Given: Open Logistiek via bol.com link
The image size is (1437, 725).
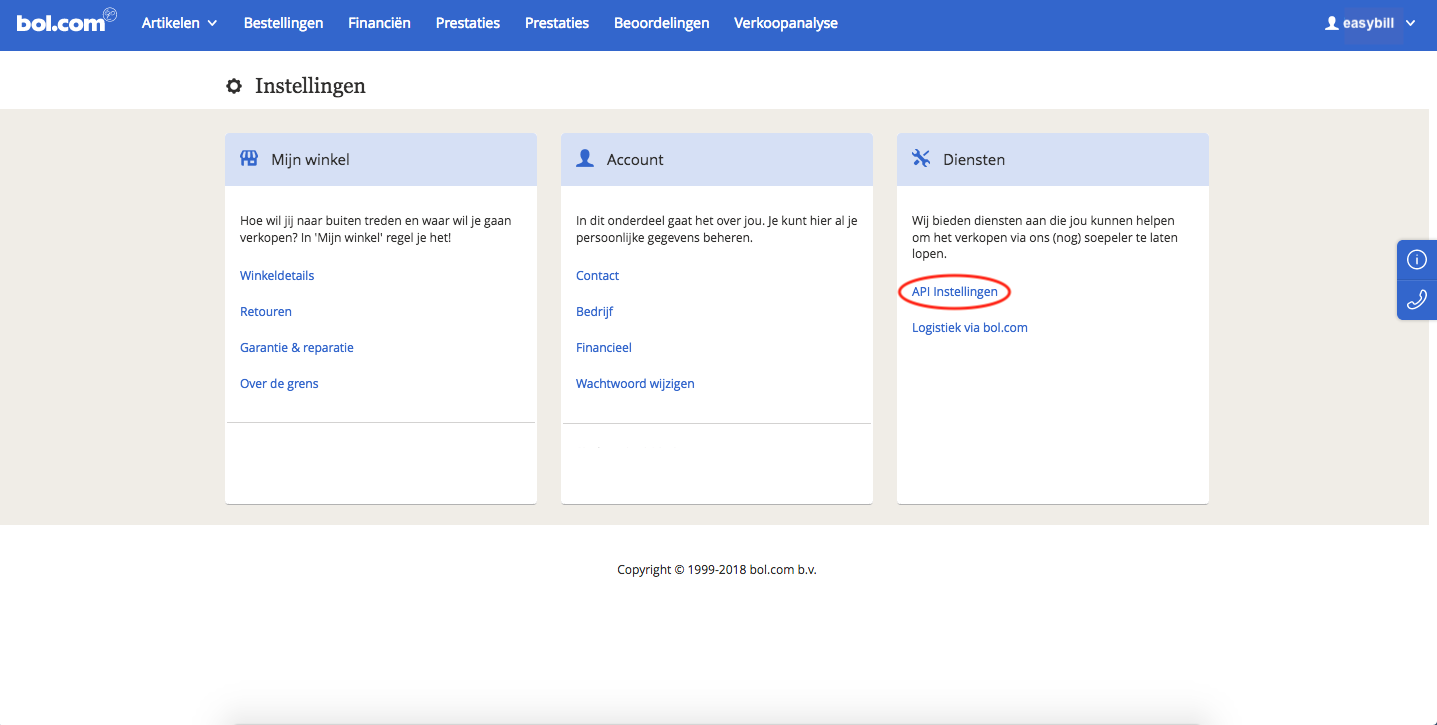Looking at the screenshot, I should point(969,328).
